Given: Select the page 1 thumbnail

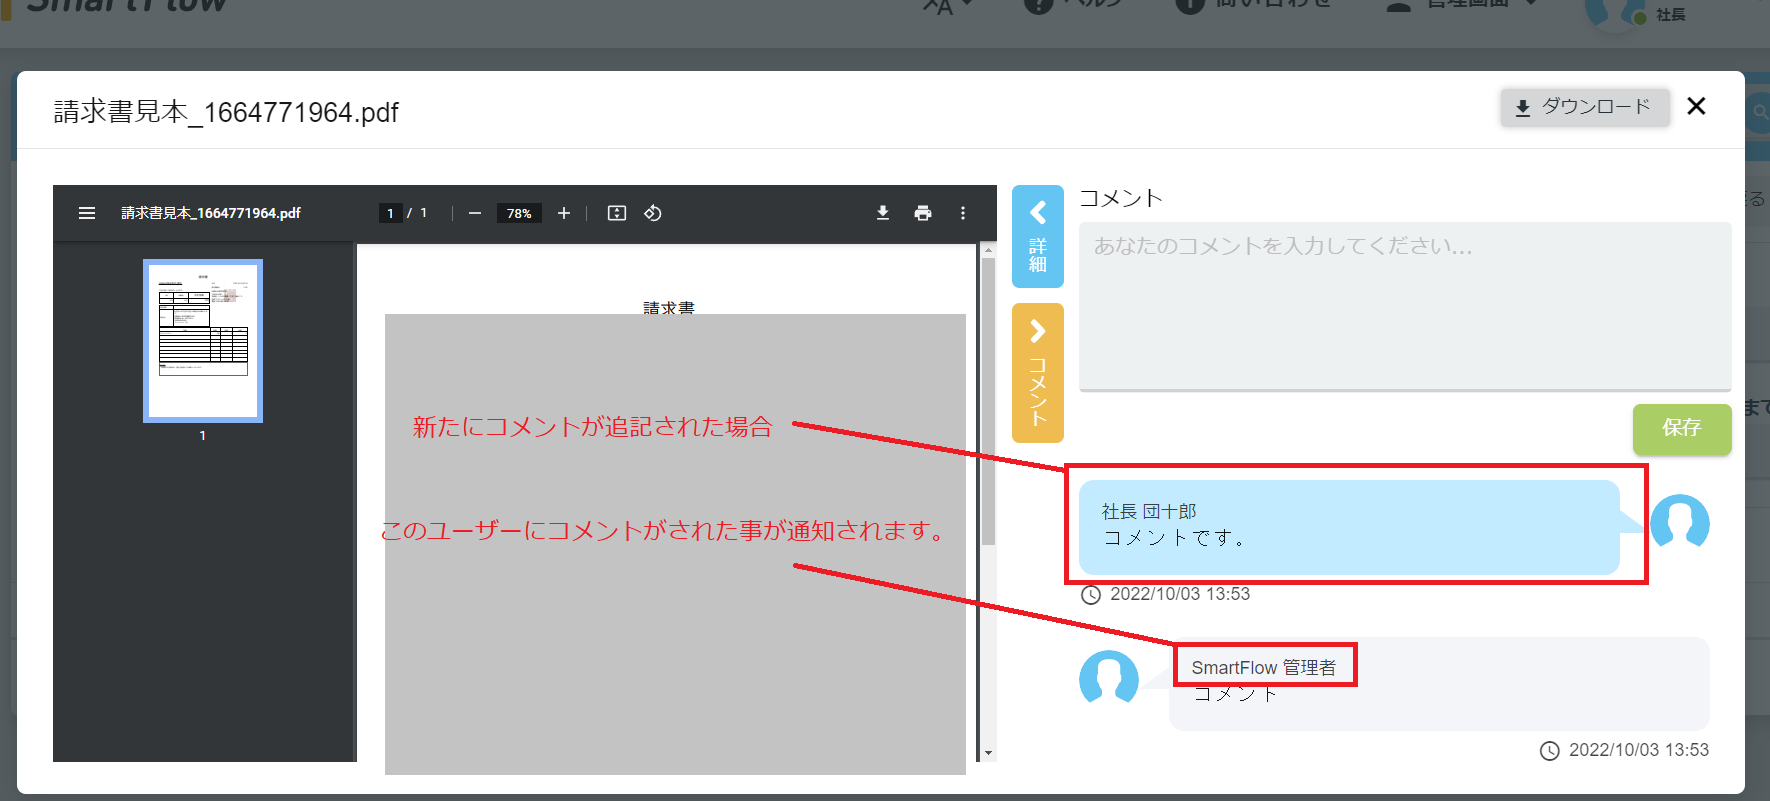Looking at the screenshot, I should [203, 341].
